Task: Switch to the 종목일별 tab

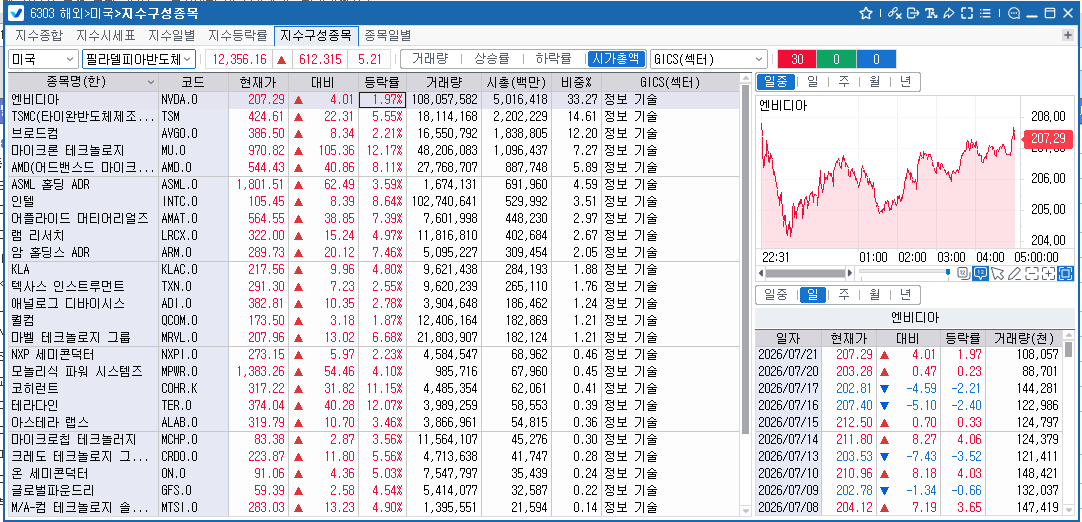Action: tap(387, 35)
